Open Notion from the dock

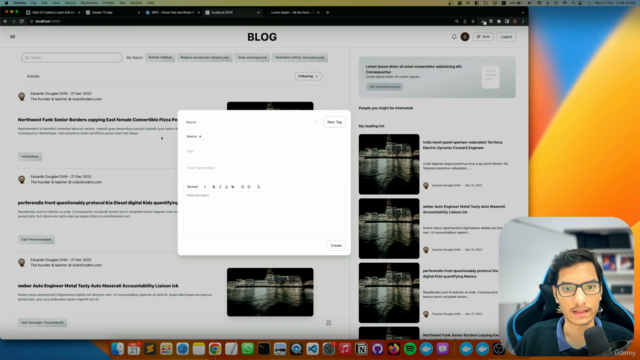point(361,349)
